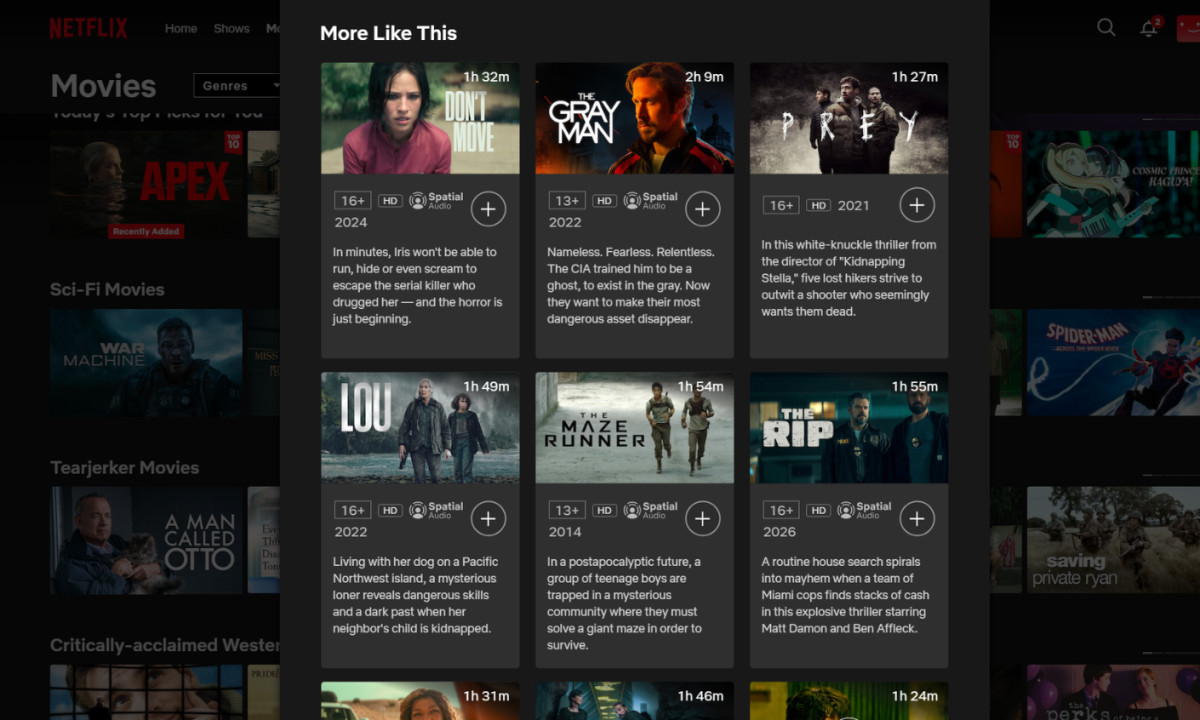Go to Shows in navigation bar
This screenshot has height=720, width=1200.
tap(231, 28)
